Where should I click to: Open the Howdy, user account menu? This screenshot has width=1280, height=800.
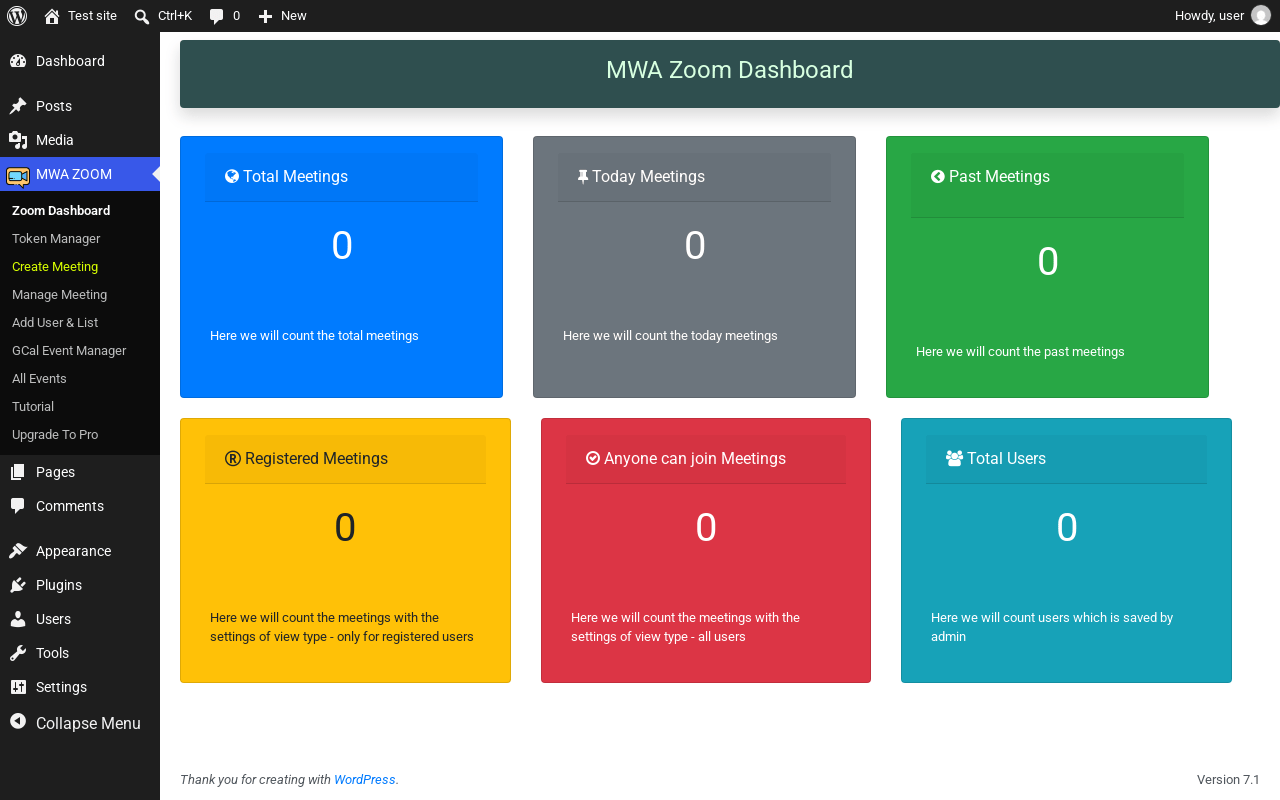[x=1222, y=16]
